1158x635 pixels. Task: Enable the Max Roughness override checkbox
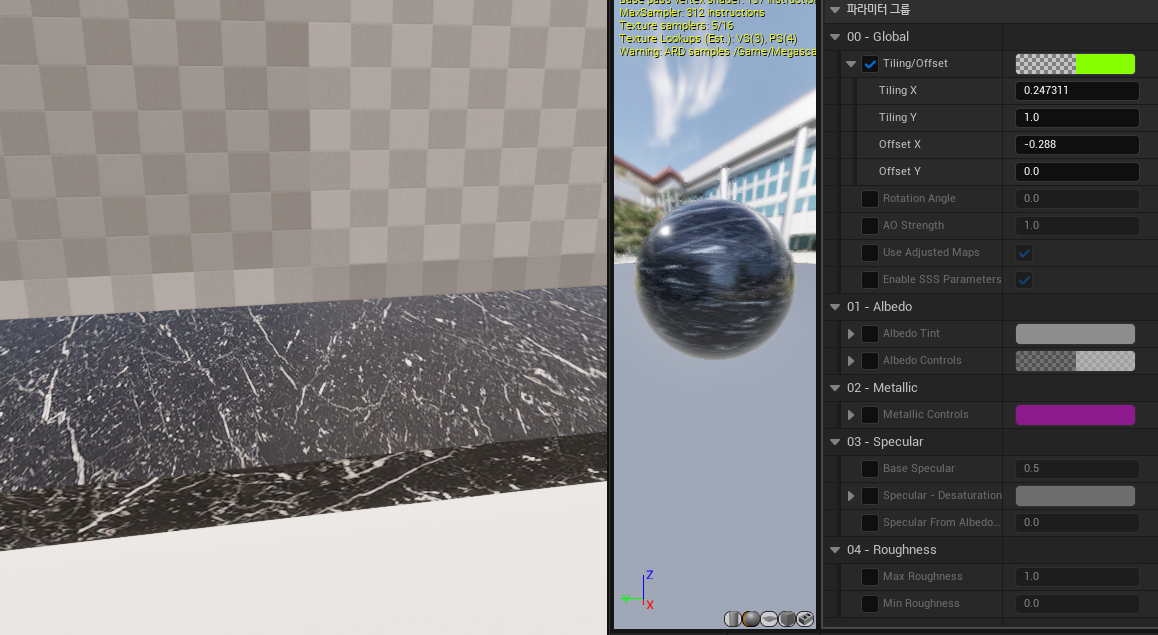(x=870, y=577)
